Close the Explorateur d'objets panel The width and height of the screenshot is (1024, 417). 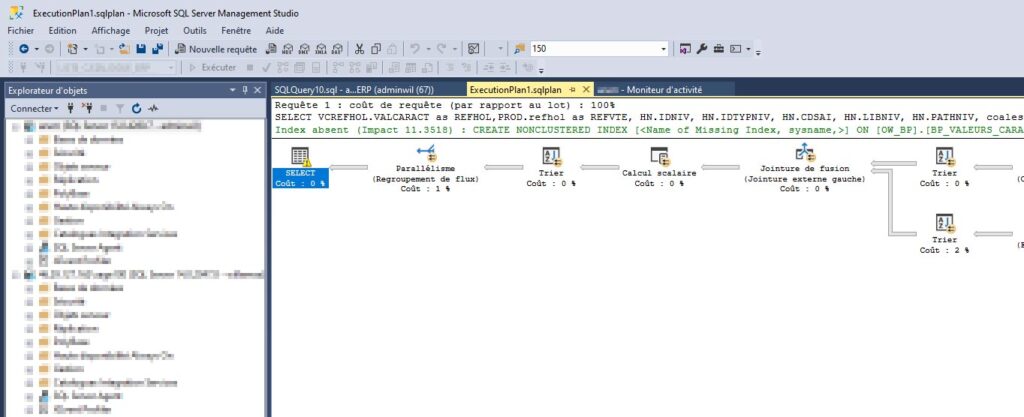(257, 90)
